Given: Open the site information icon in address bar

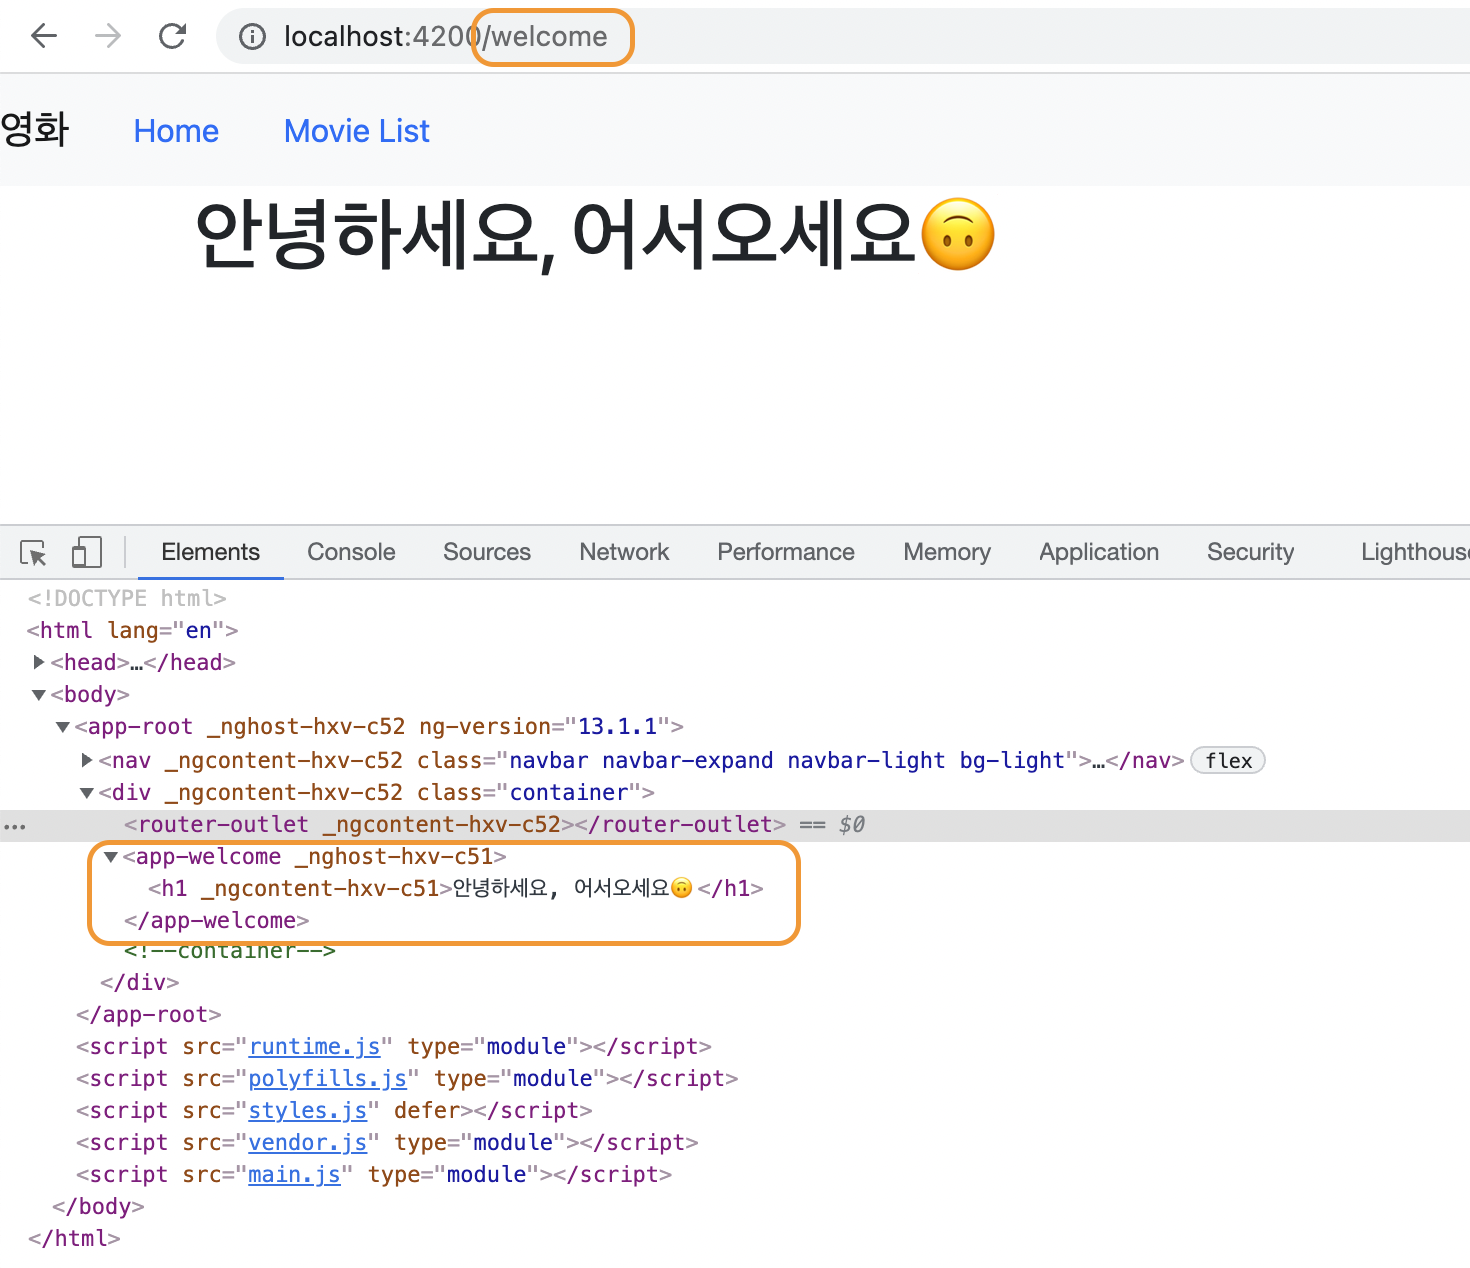Looking at the screenshot, I should [252, 37].
